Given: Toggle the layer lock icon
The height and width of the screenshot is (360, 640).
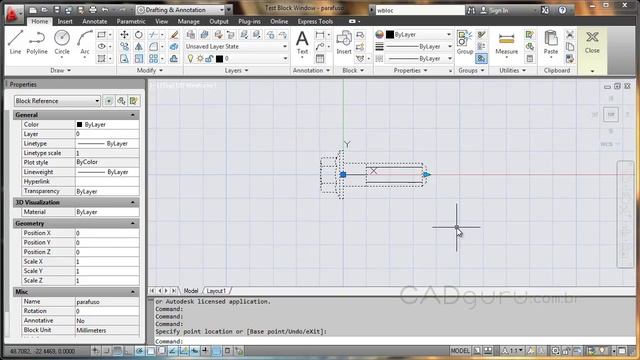Looking at the screenshot, I should coord(209,59).
